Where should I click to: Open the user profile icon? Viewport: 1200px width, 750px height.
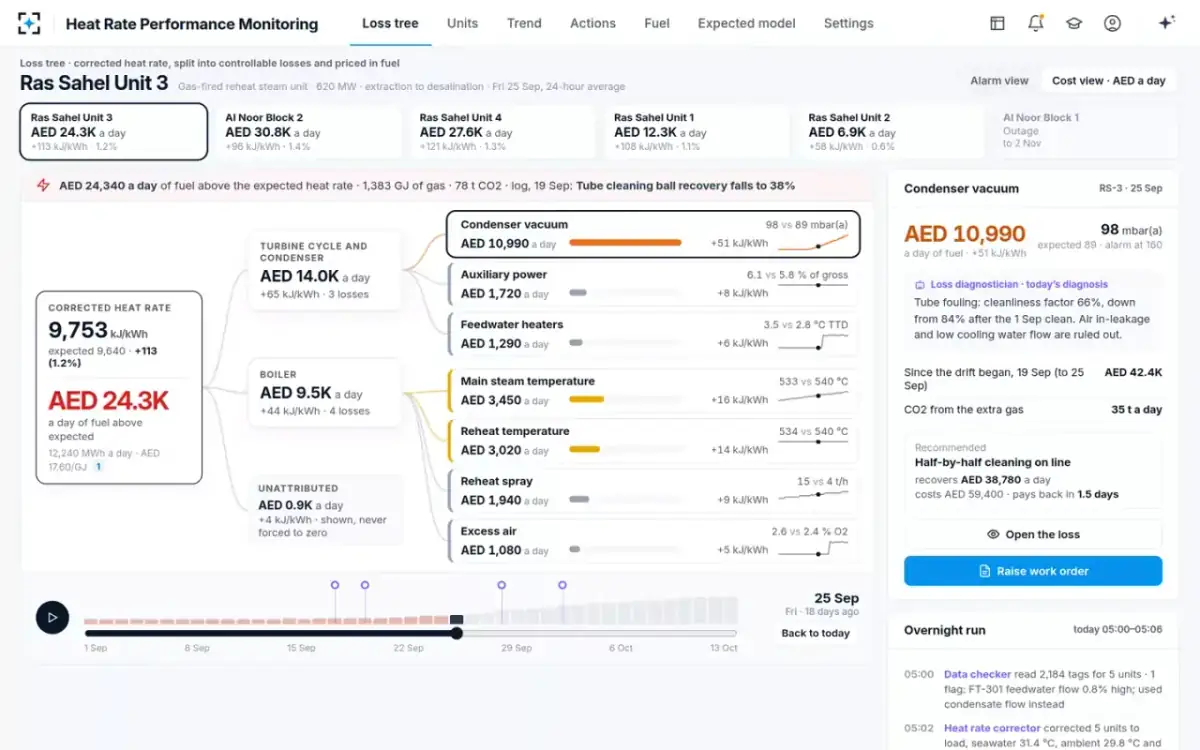point(1112,23)
